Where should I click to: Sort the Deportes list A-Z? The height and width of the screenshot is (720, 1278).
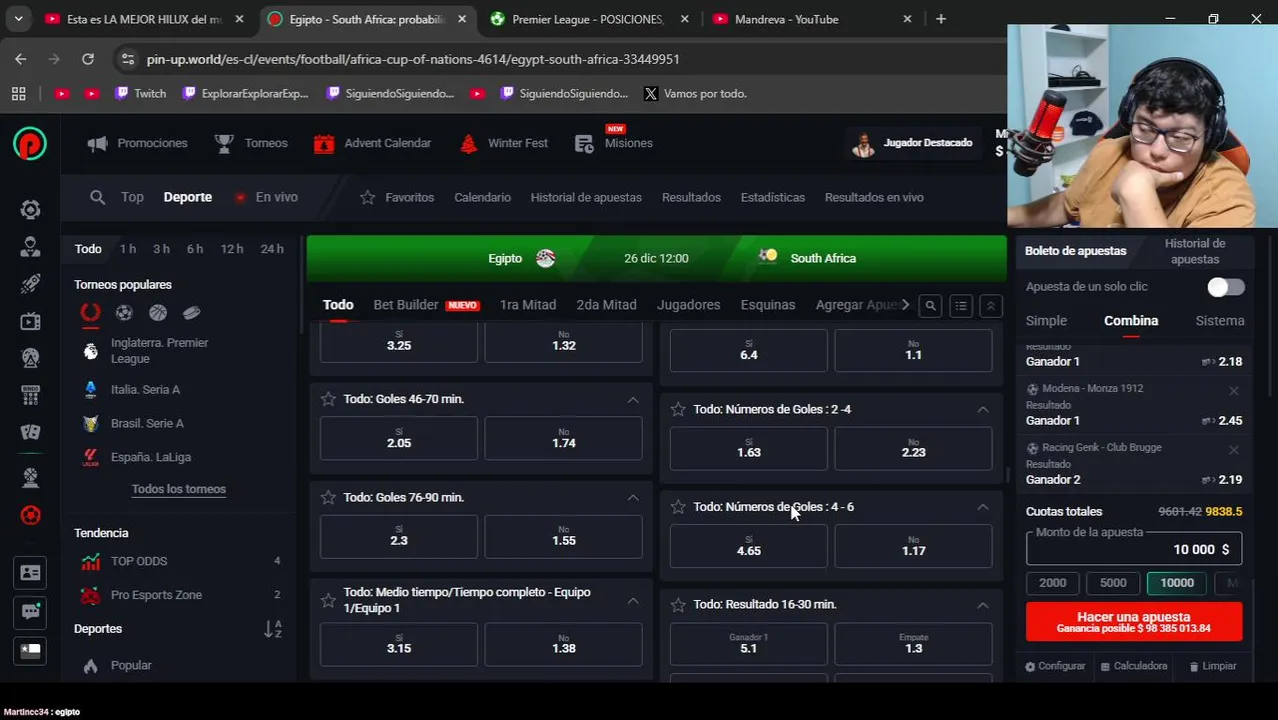coord(273,629)
